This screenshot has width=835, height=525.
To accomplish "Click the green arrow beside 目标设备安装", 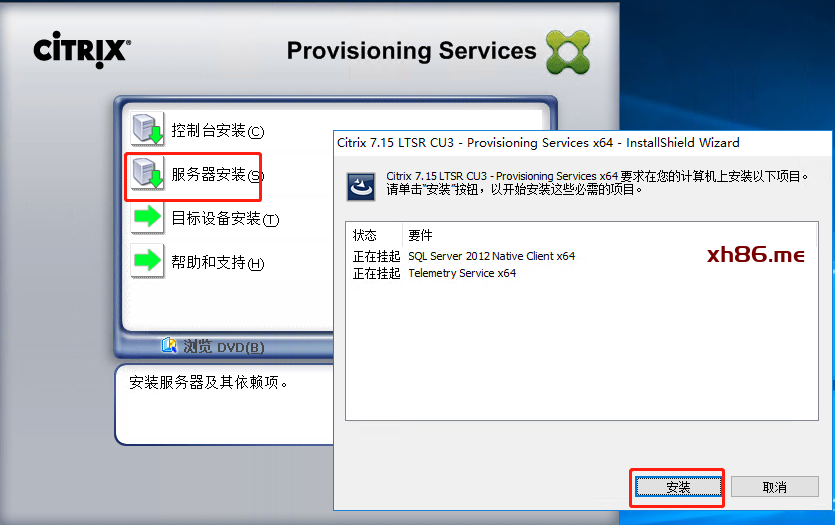I will coord(148,218).
